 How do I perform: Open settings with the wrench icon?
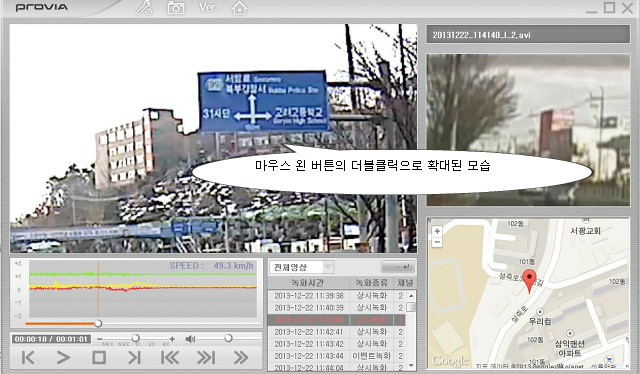(144, 8)
